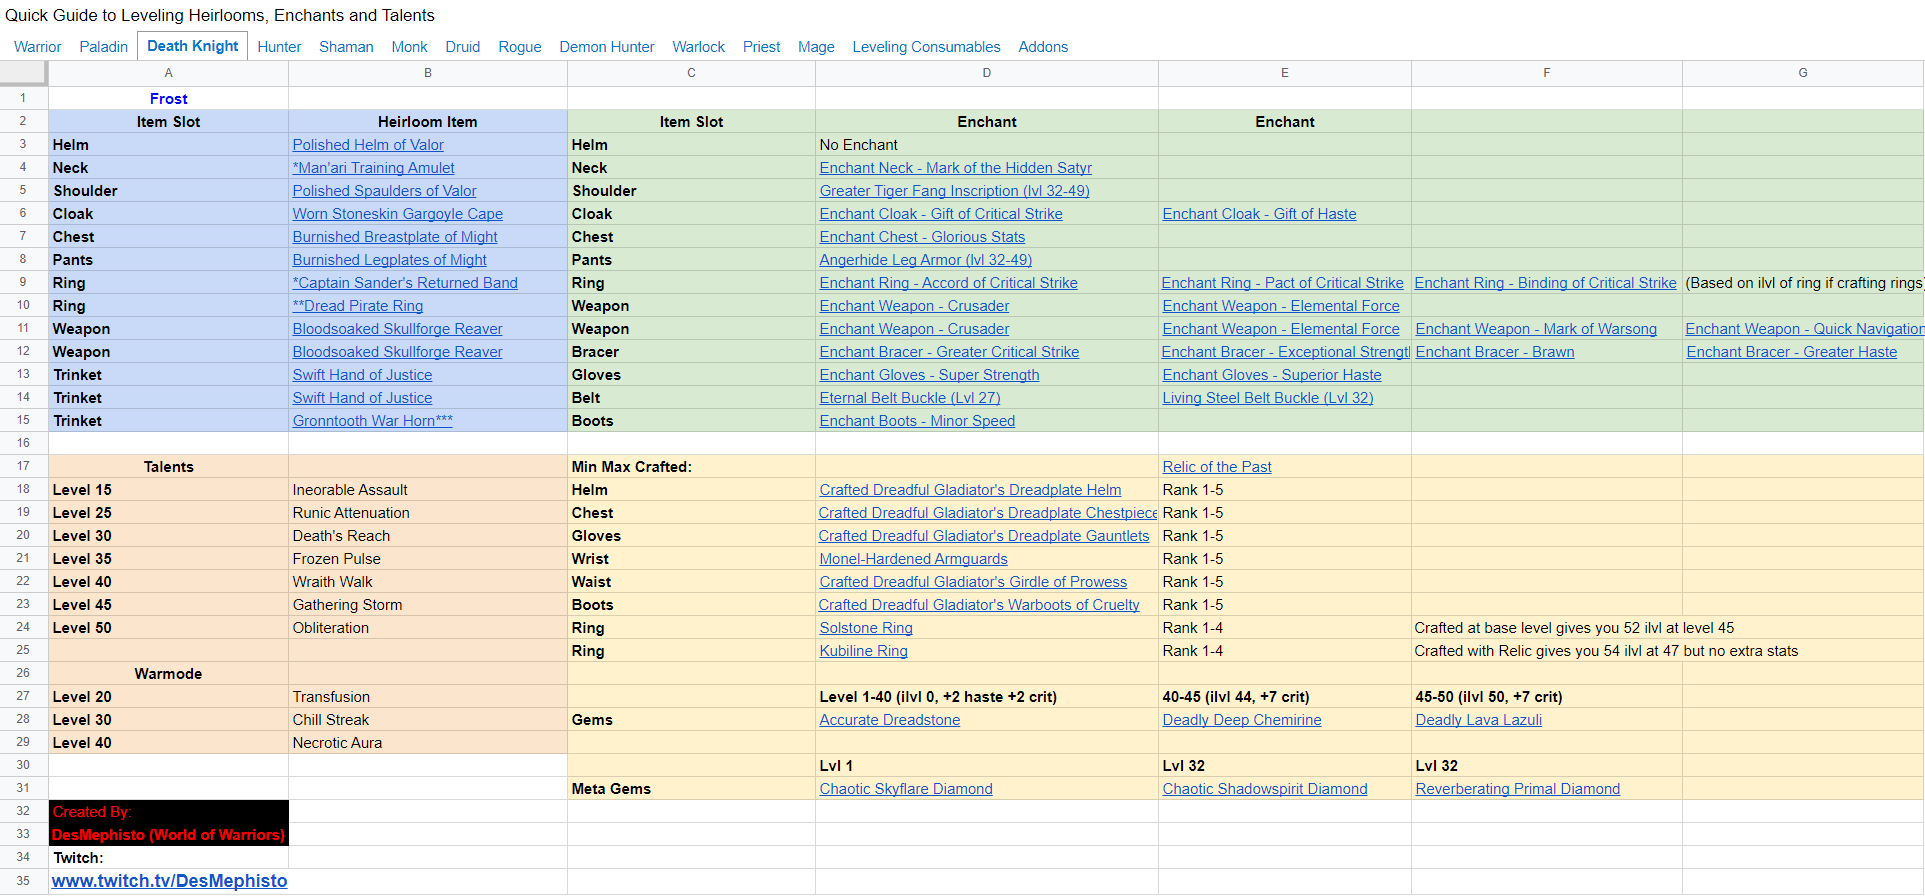The height and width of the screenshot is (896, 1925).
Task: Follow Enchant Bracer - Brawn link
Action: [x=1495, y=352]
